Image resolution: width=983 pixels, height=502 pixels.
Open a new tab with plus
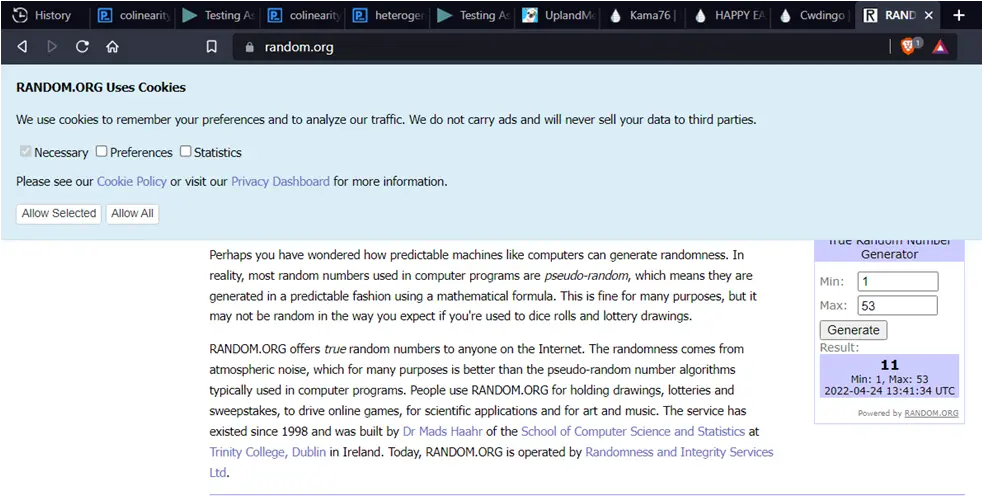(959, 16)
